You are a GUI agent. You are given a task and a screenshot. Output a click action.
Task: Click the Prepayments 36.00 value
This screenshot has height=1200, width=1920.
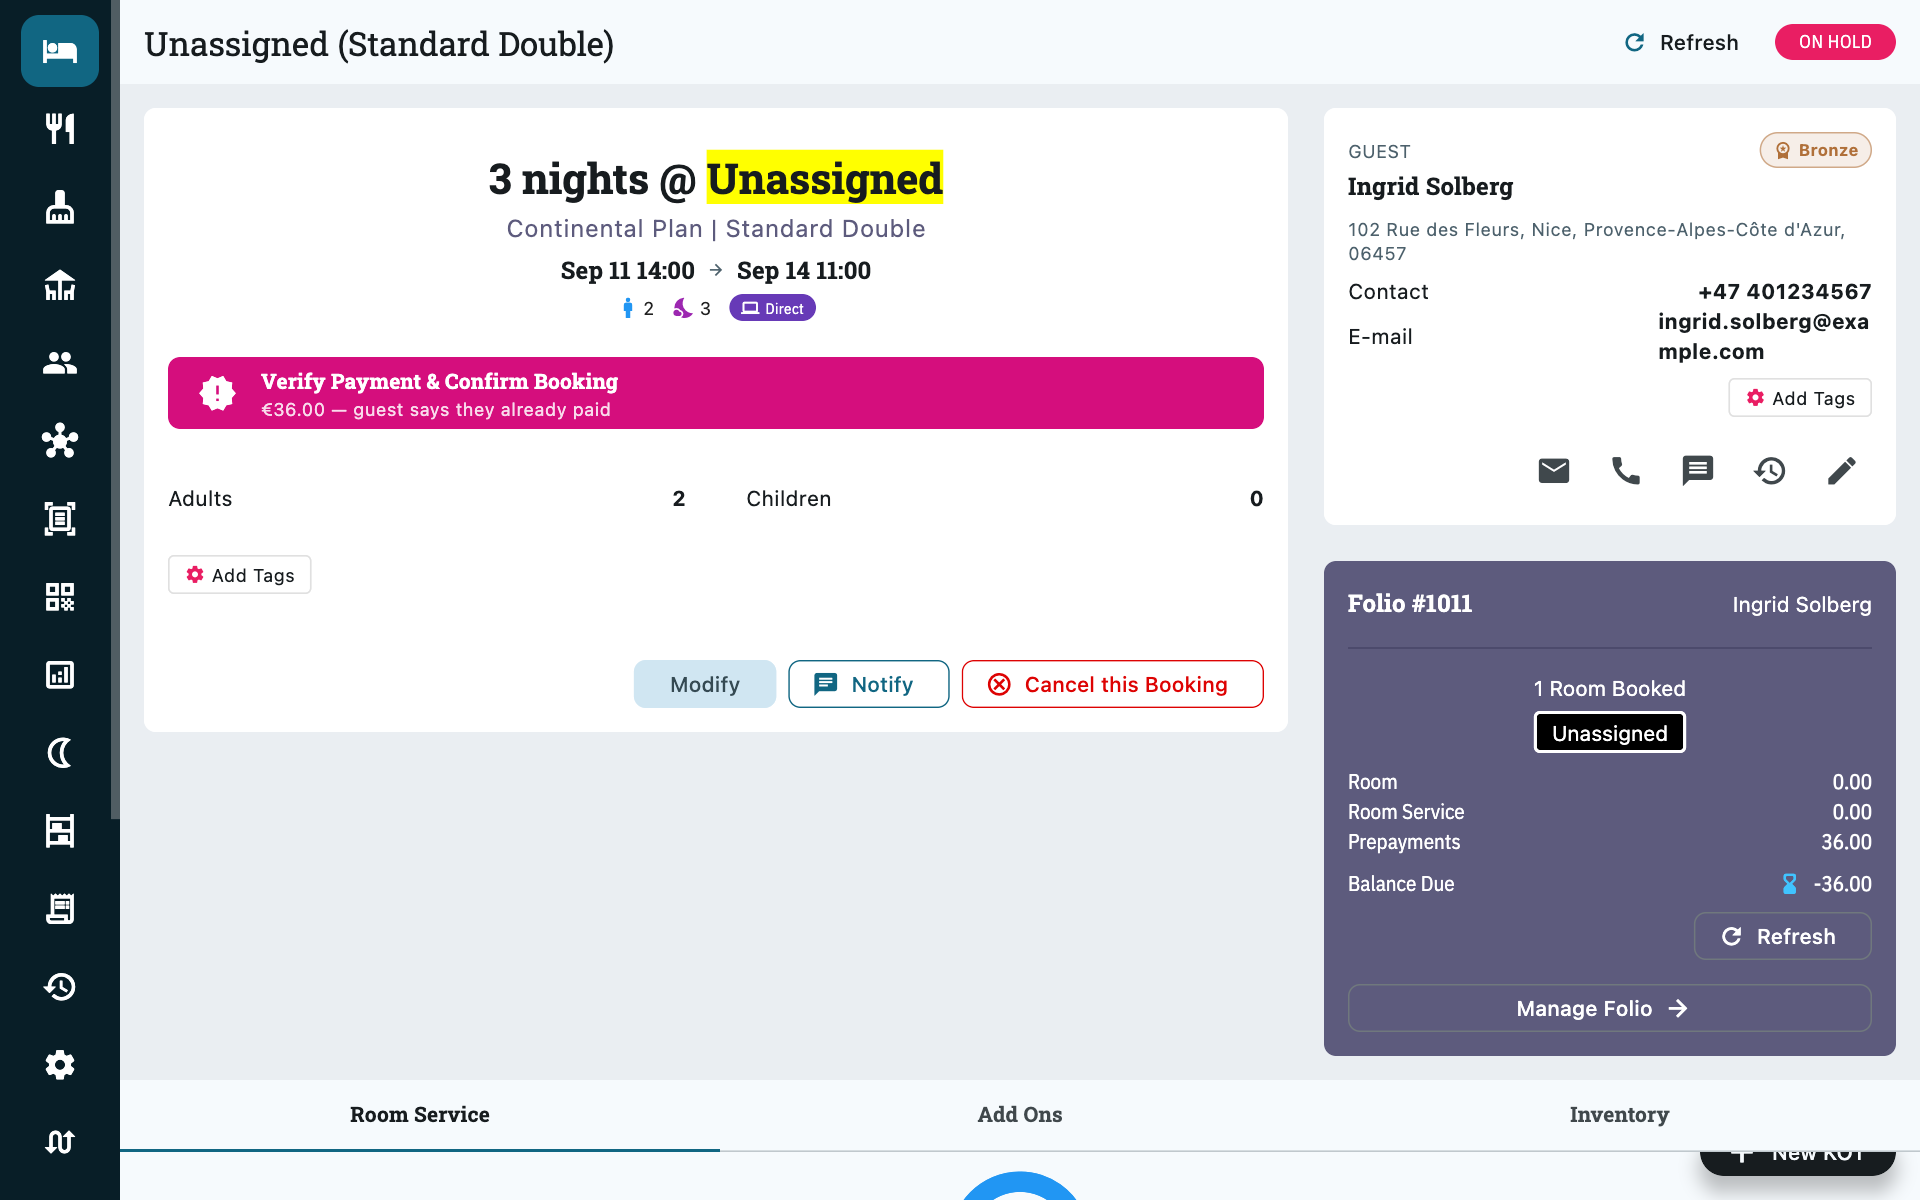(x=1846, y=842)
